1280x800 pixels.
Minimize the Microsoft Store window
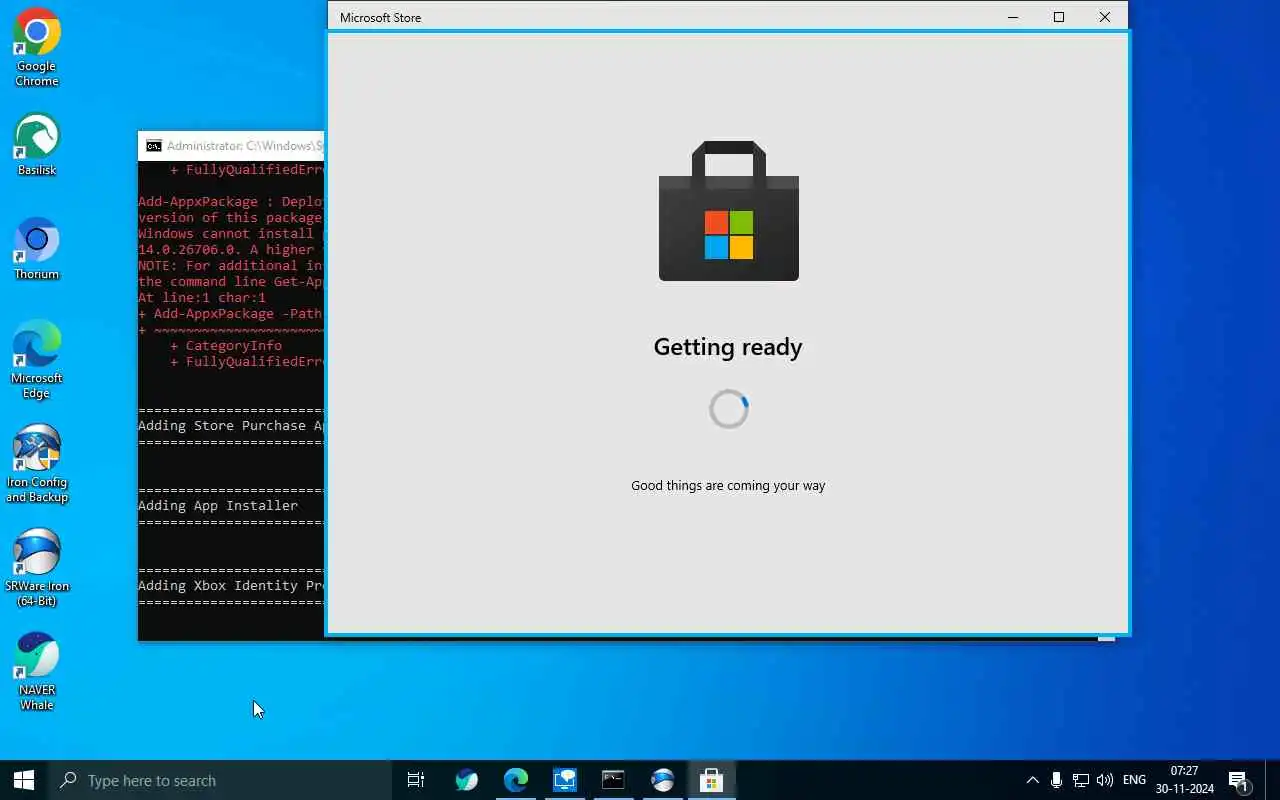(1013, 17)
